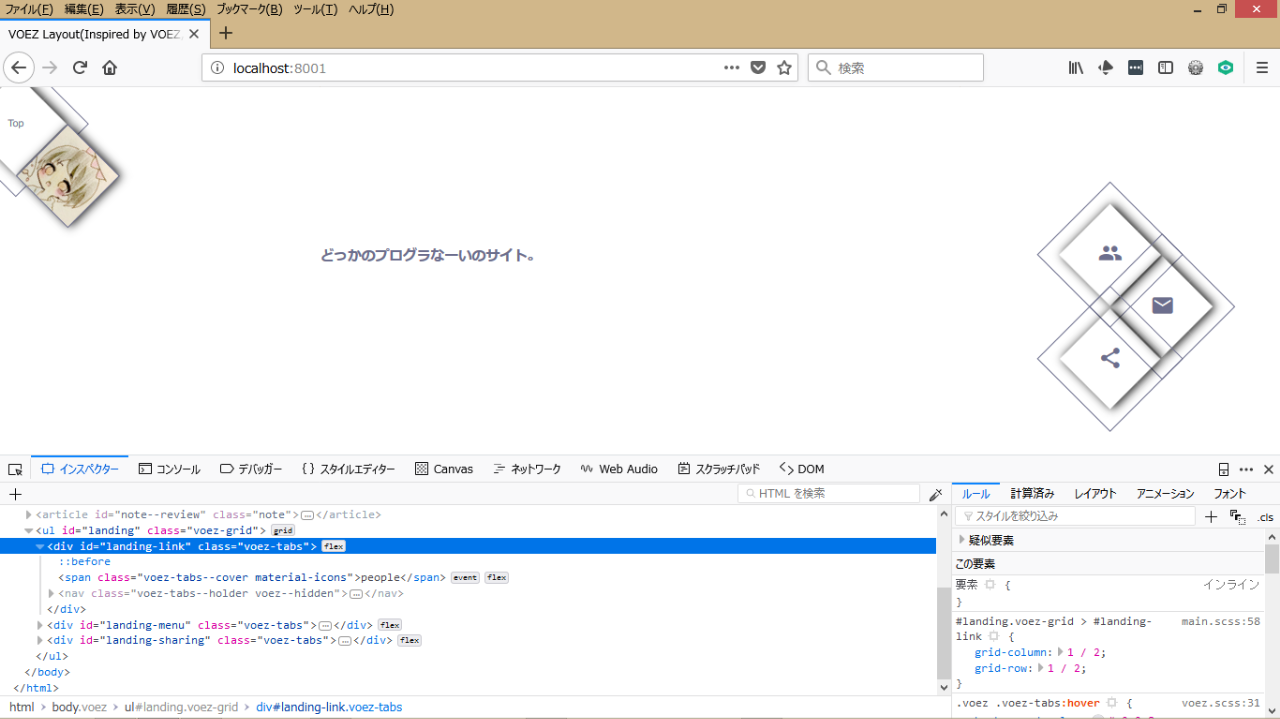Viewport: 1280px width, 719px height.
Task: Select ul#landing.voez-grid in the breadcrumb
Action: click(x=181, y=707)
